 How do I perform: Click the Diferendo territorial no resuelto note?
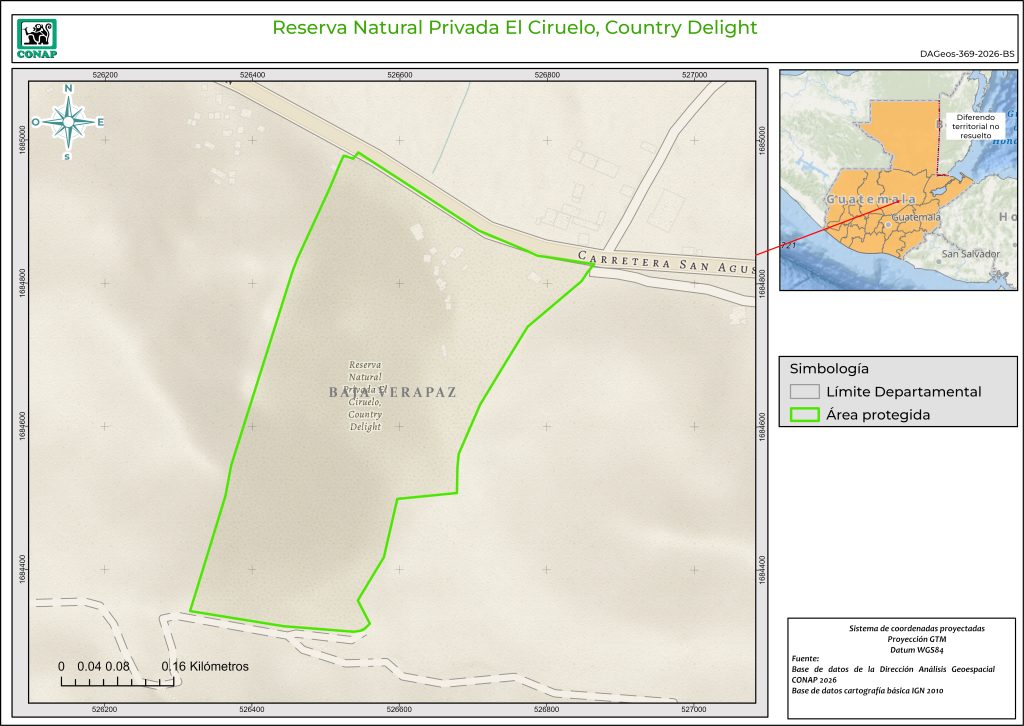(970, 125)
